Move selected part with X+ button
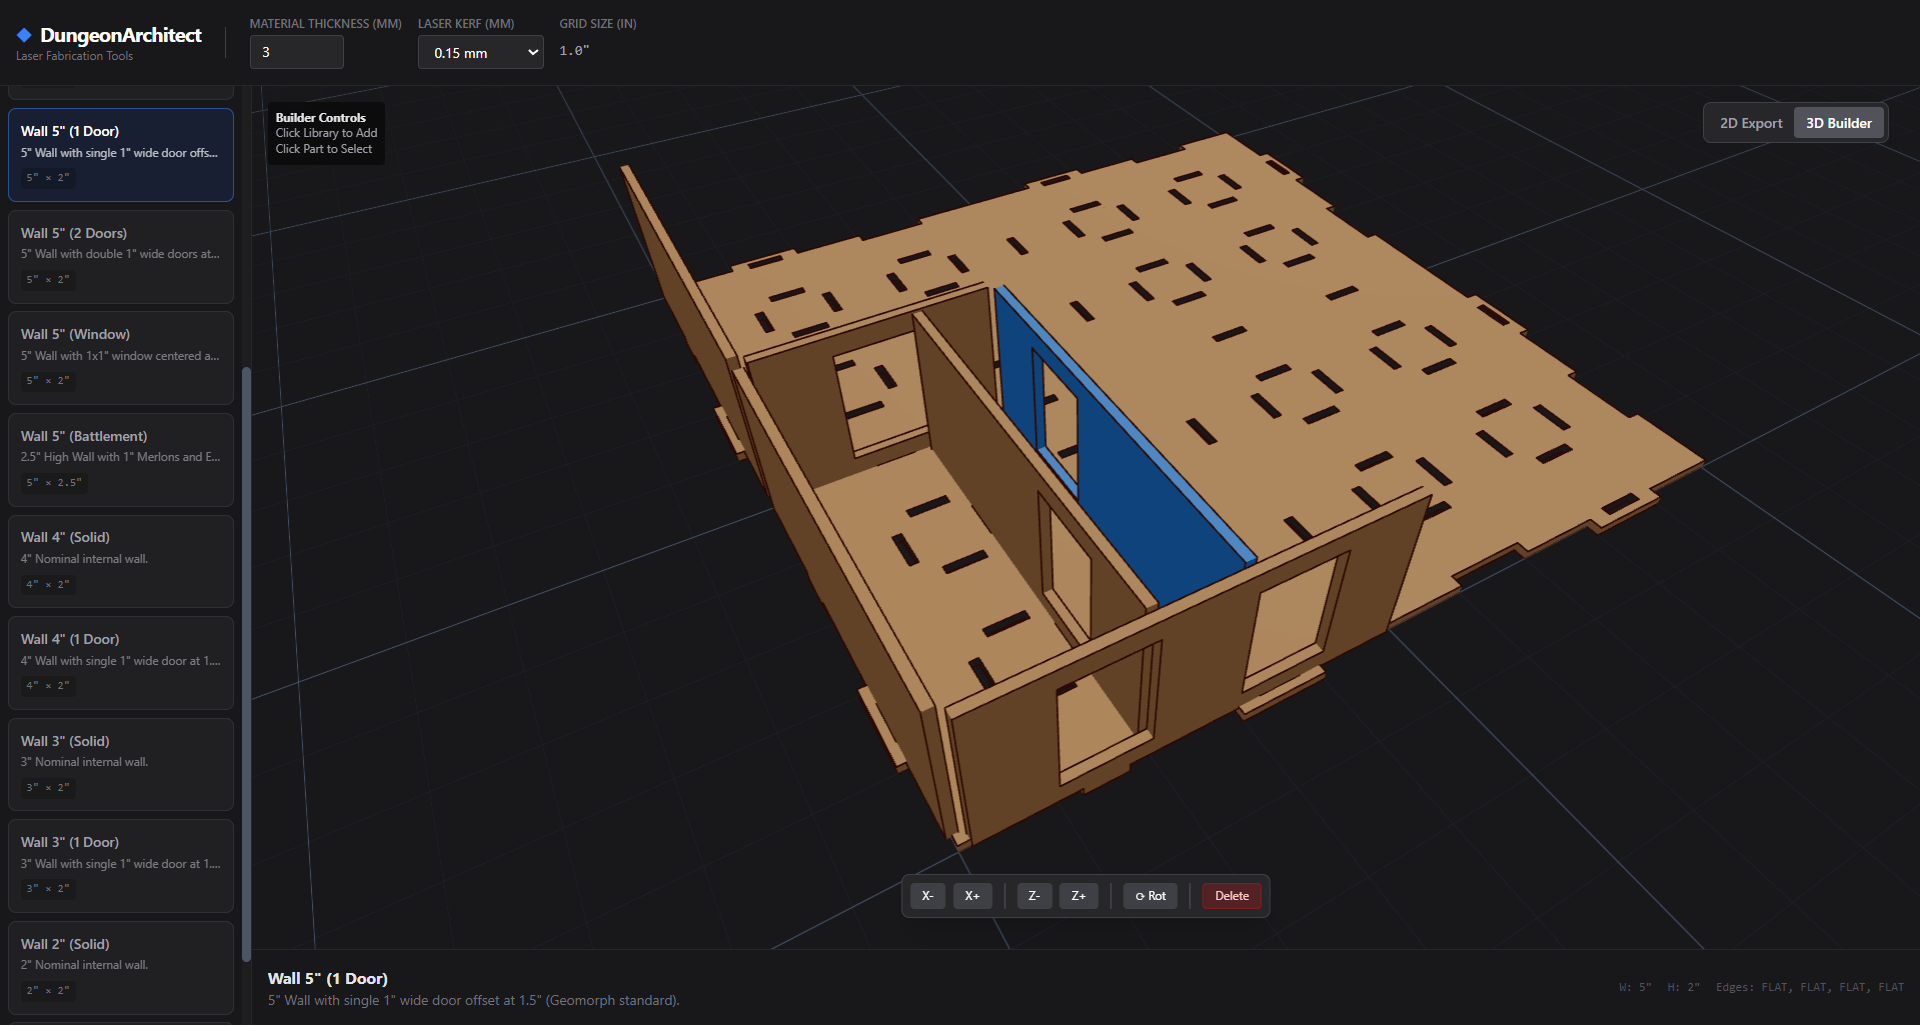This screenshot has width=1920, height=1026. [x=972, y=896]
